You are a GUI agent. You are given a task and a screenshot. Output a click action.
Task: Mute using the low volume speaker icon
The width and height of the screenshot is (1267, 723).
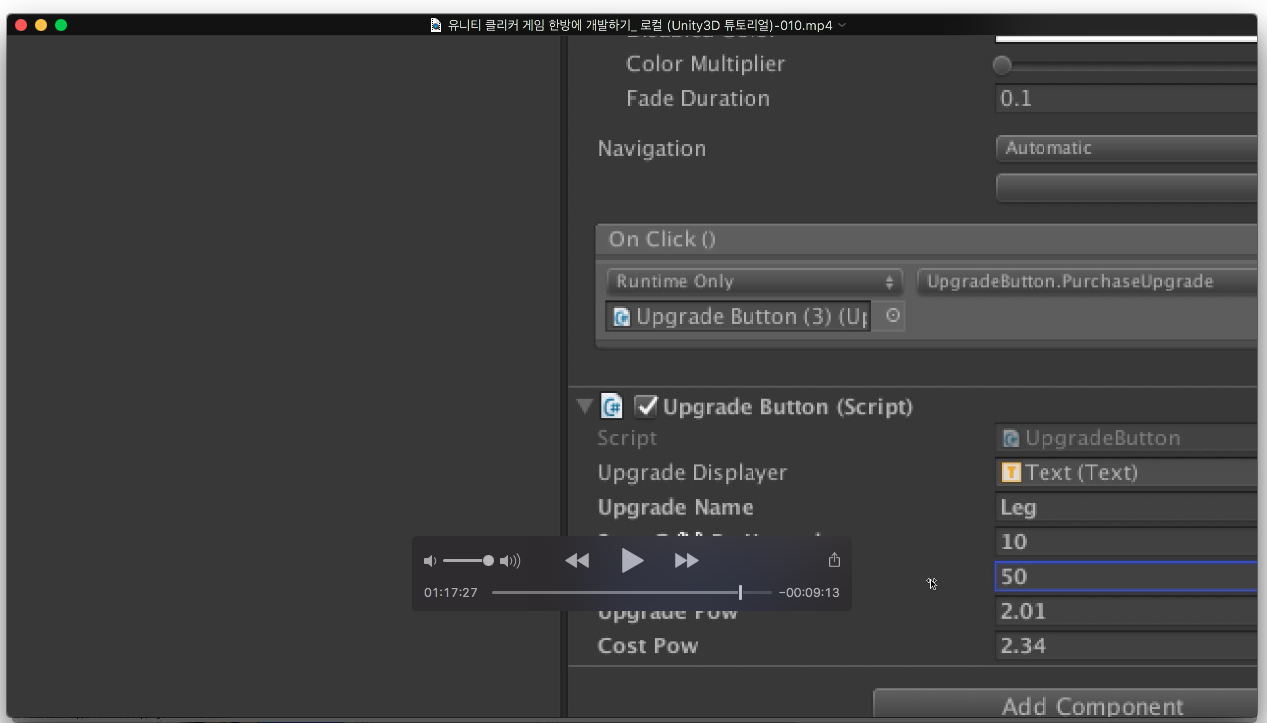coord(430,561)
